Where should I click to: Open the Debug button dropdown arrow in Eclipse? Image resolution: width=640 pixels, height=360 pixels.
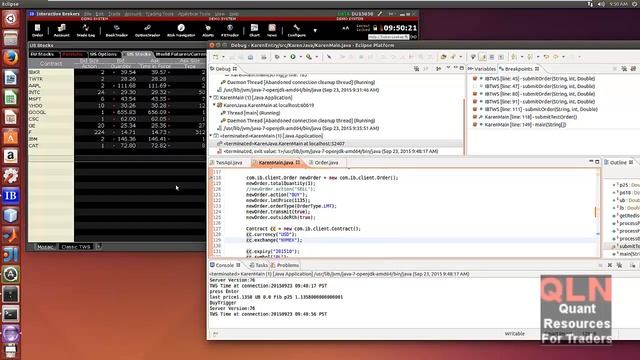point(284,57)
